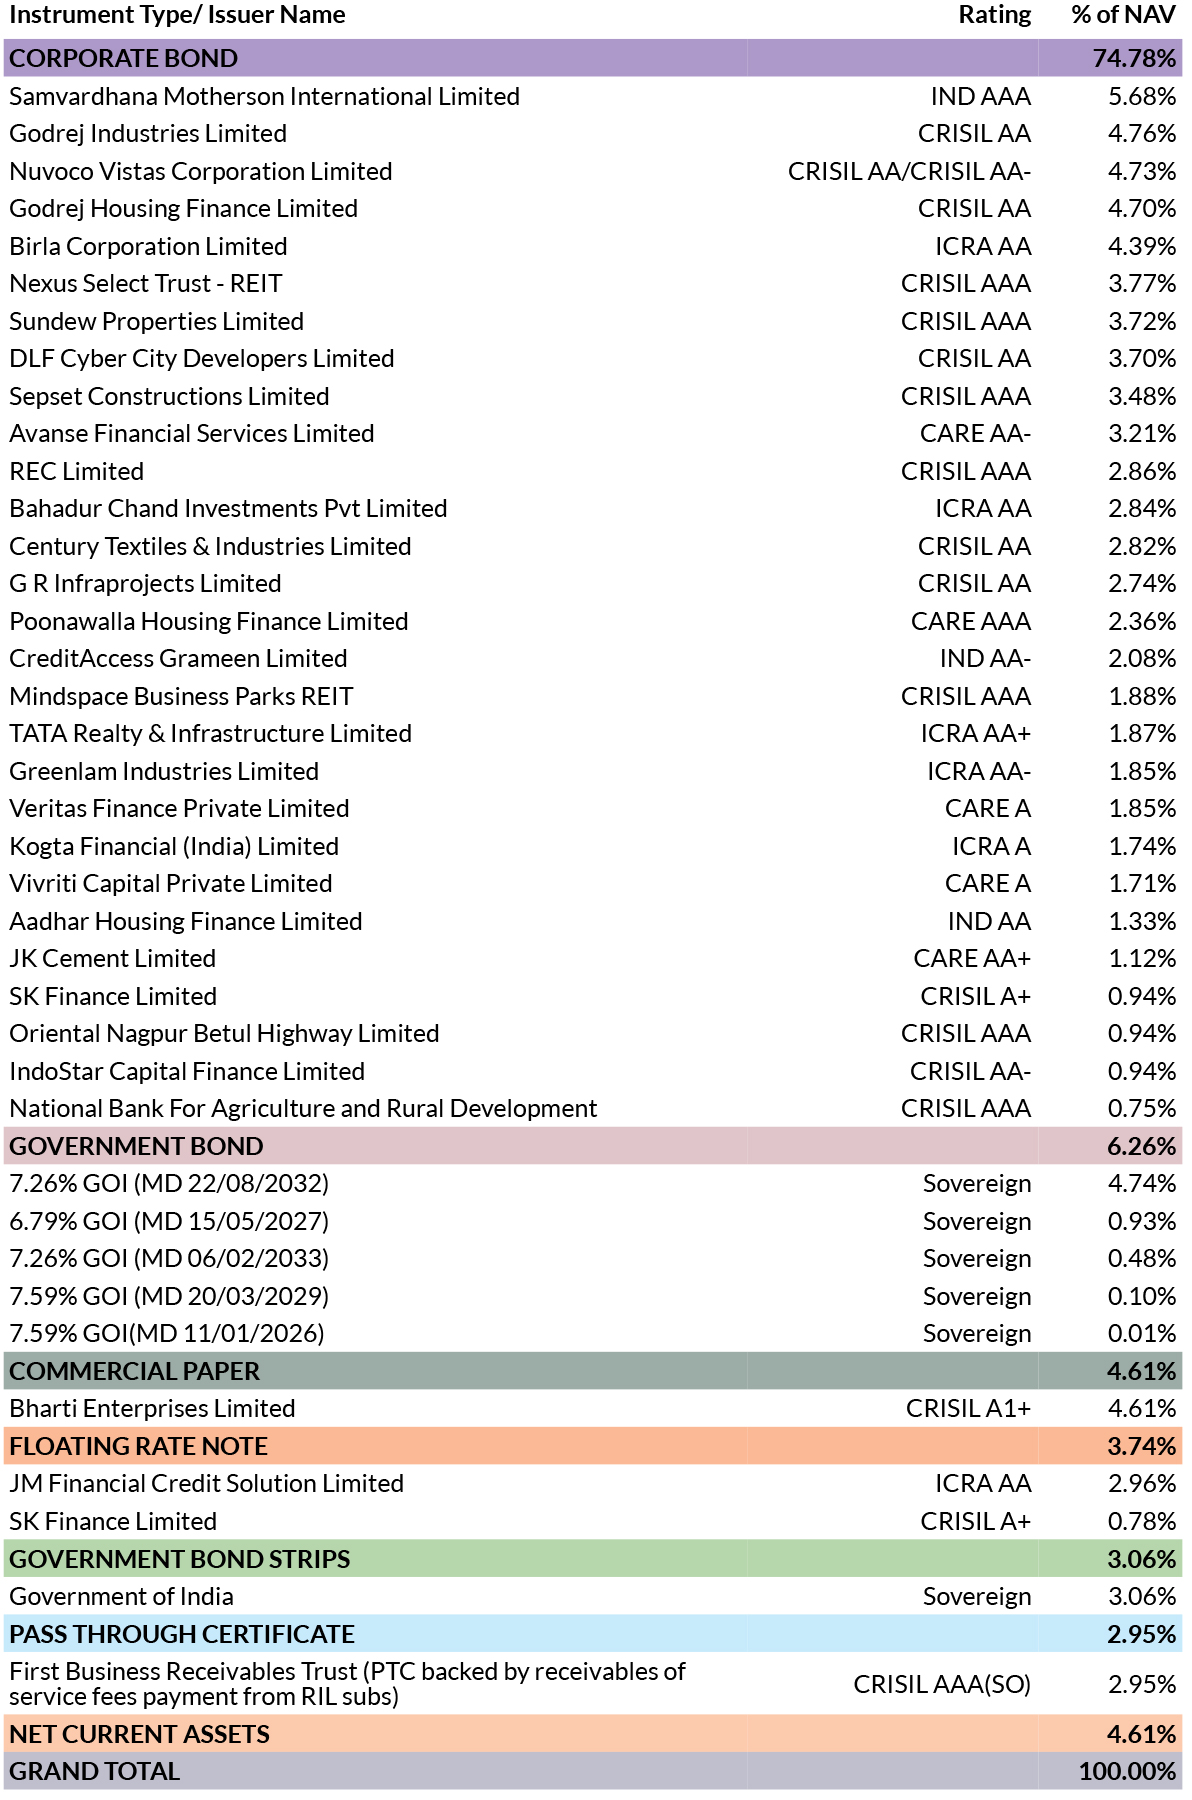This screenshot has width=1192, height=1800.
Task: Click the % of NAV column header
Action: [1123, 15]
